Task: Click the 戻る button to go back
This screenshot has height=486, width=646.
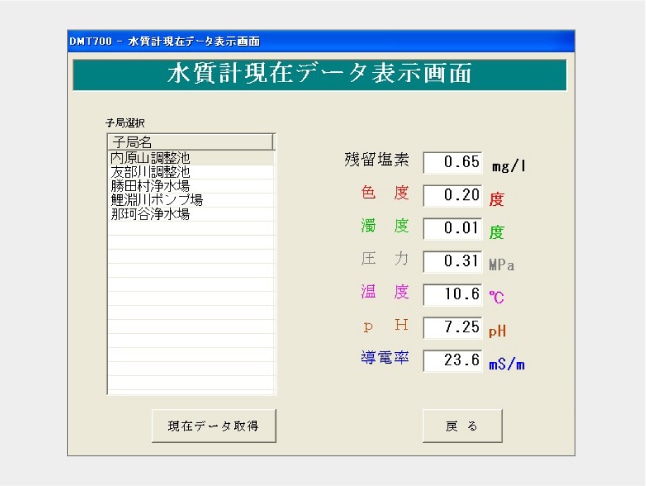Action: pyautogui.click(x=462, y=426)
